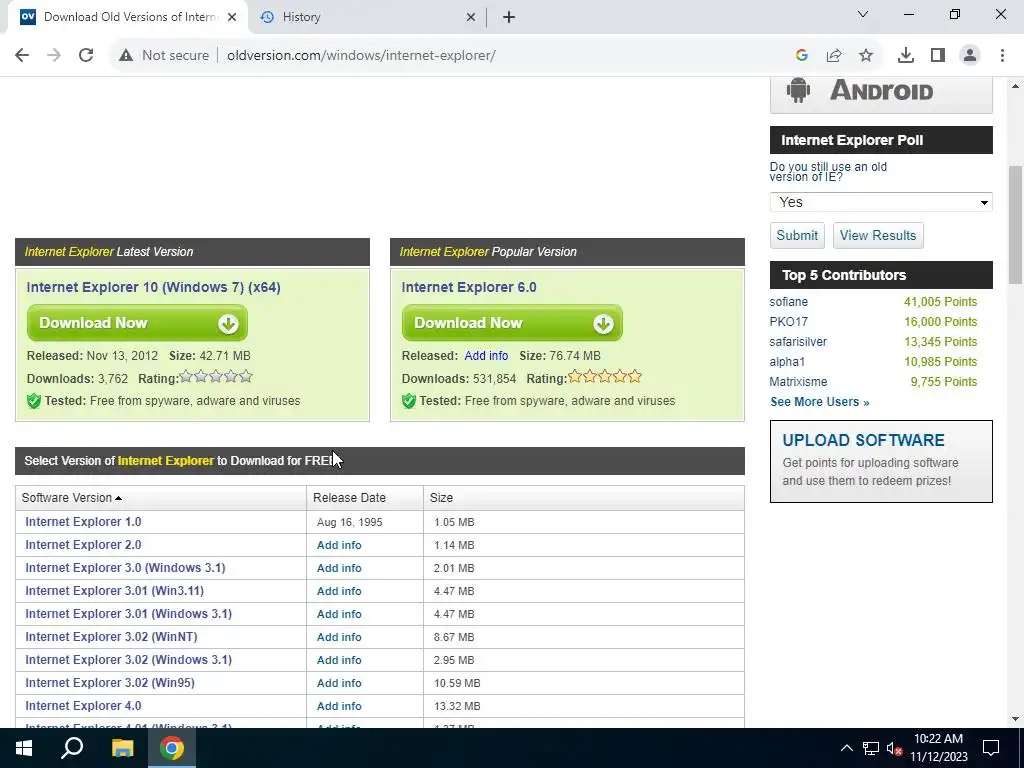Open Internet Explorer 2.0 link
Viewport: 1024px width, 768px height.
point(83,545)
